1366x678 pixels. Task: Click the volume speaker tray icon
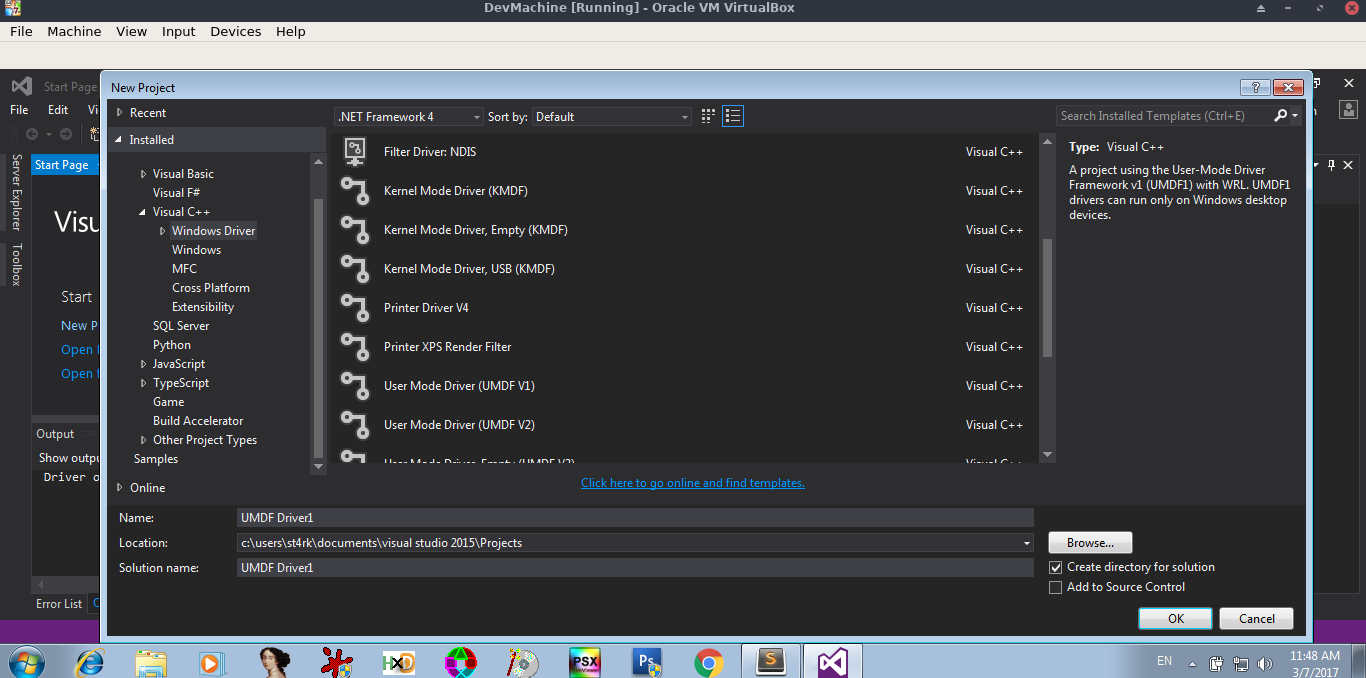[1264, 662]
